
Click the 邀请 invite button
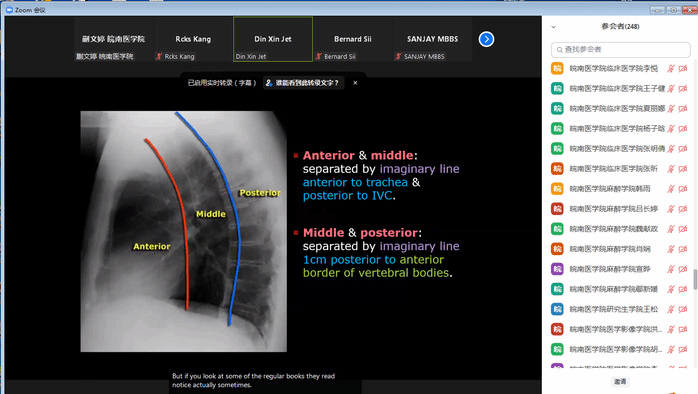620,382
